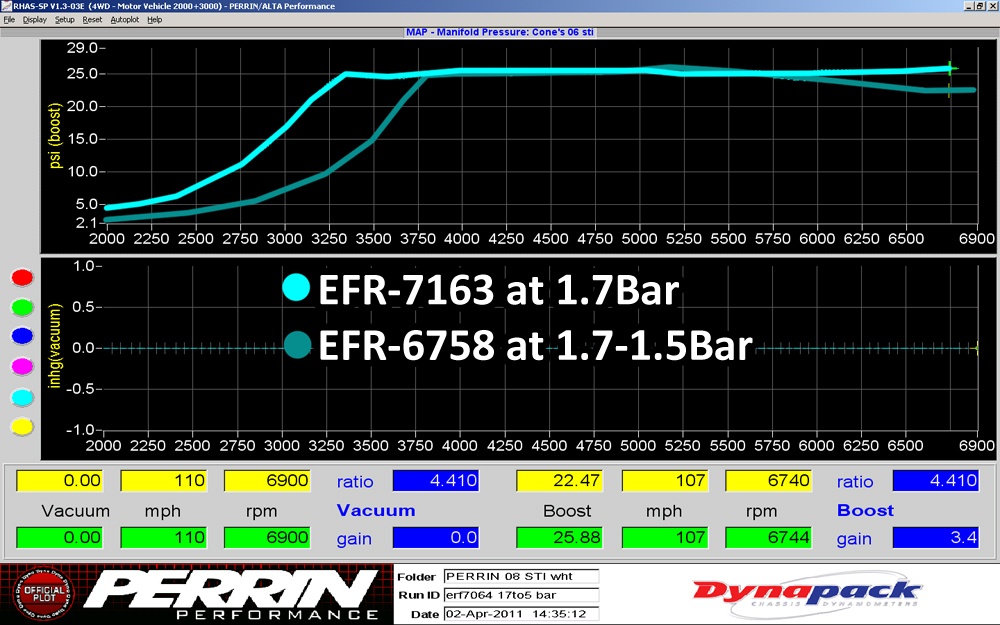
Task: Open the Autoplot menu
Action: [124, 20]
